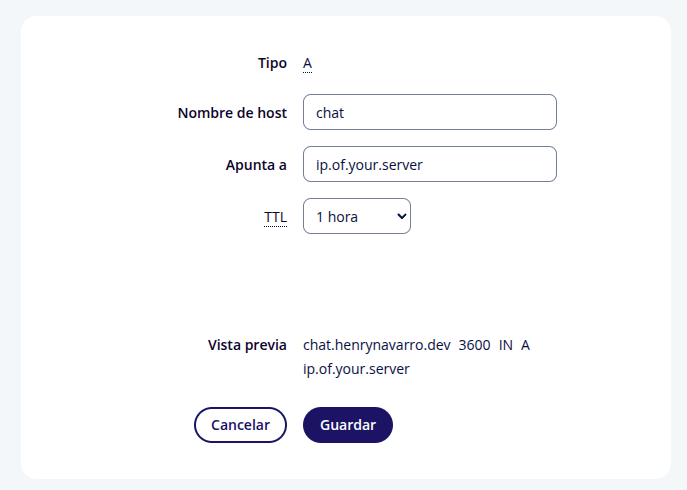This screenshot has width=687, height=490.
Task: Click the Cancelar button
Action: point(240,425)
